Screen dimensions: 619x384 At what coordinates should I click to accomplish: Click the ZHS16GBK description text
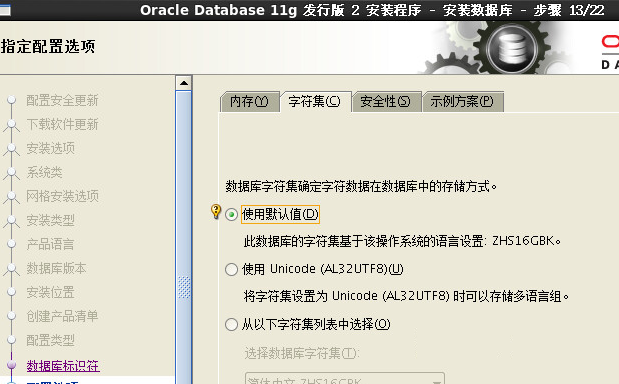pyautogui.click(x=402, y=241)
